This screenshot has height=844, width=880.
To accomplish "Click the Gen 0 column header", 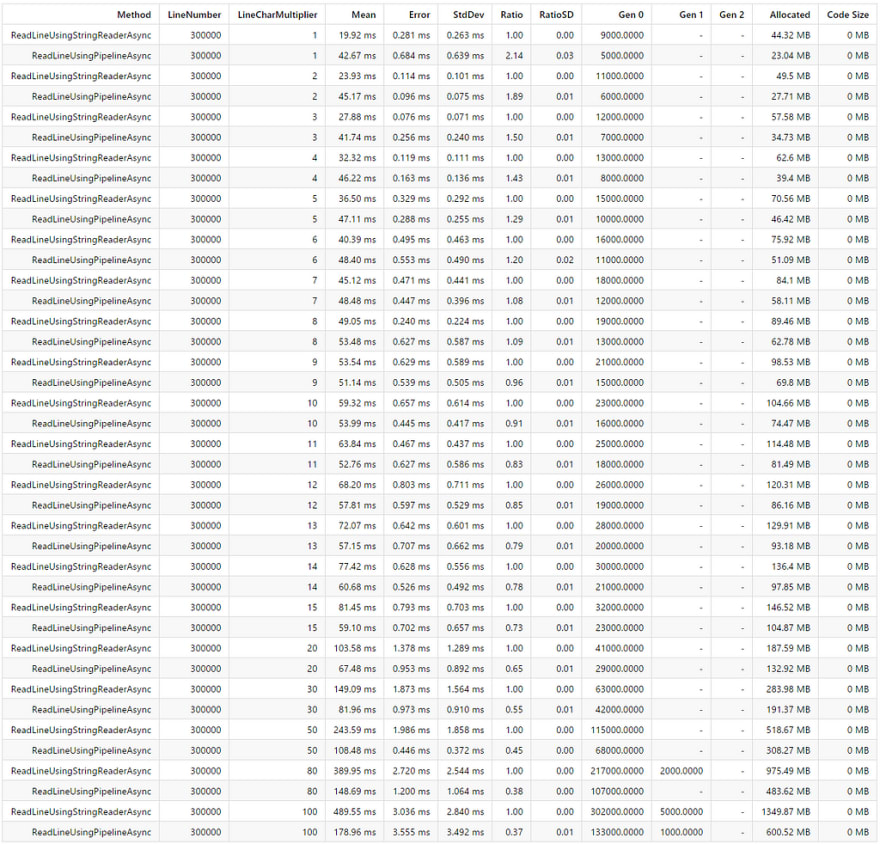I will pos(631,15).
